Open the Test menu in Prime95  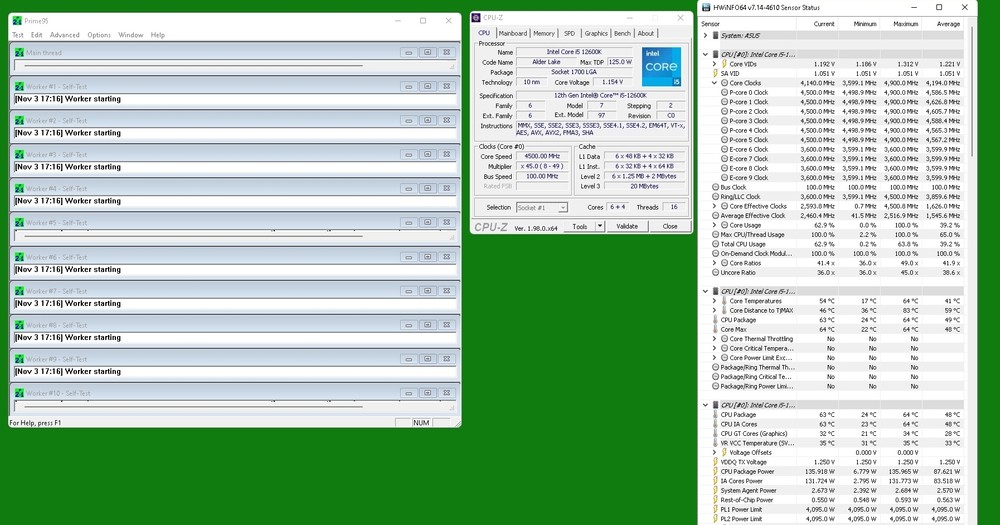point(17,35)
